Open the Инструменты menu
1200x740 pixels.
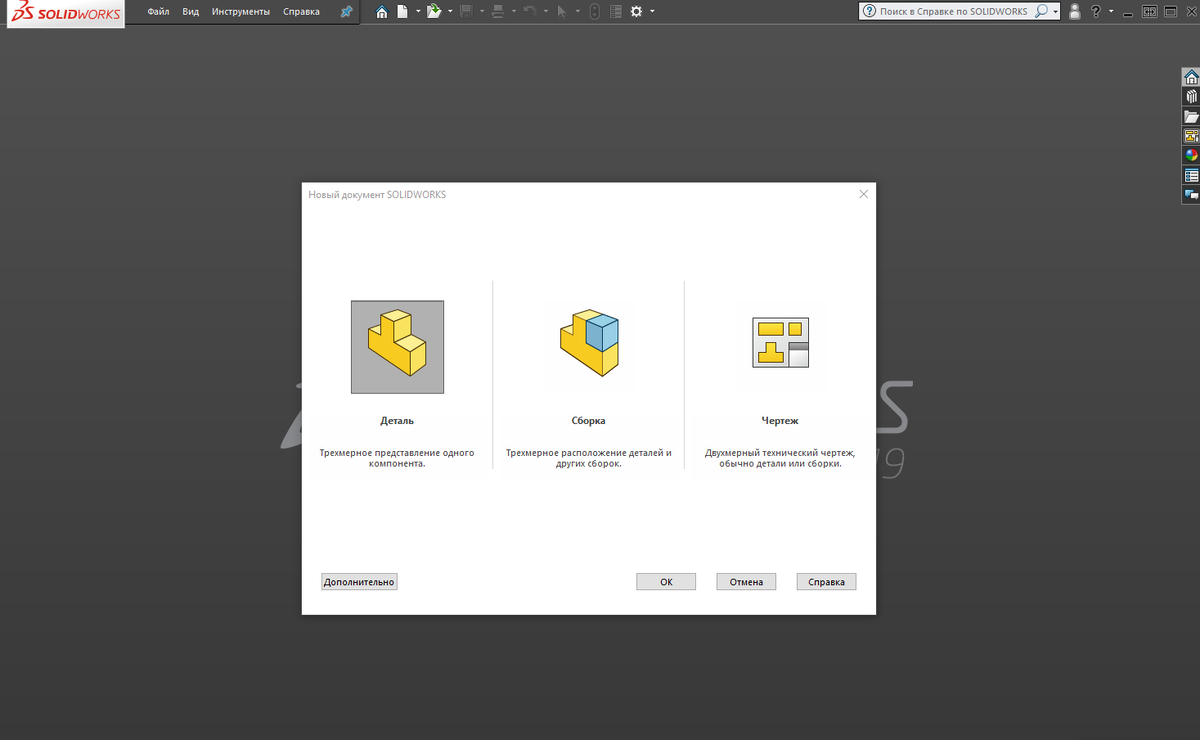pyautogui.click(x=241, y=12)
